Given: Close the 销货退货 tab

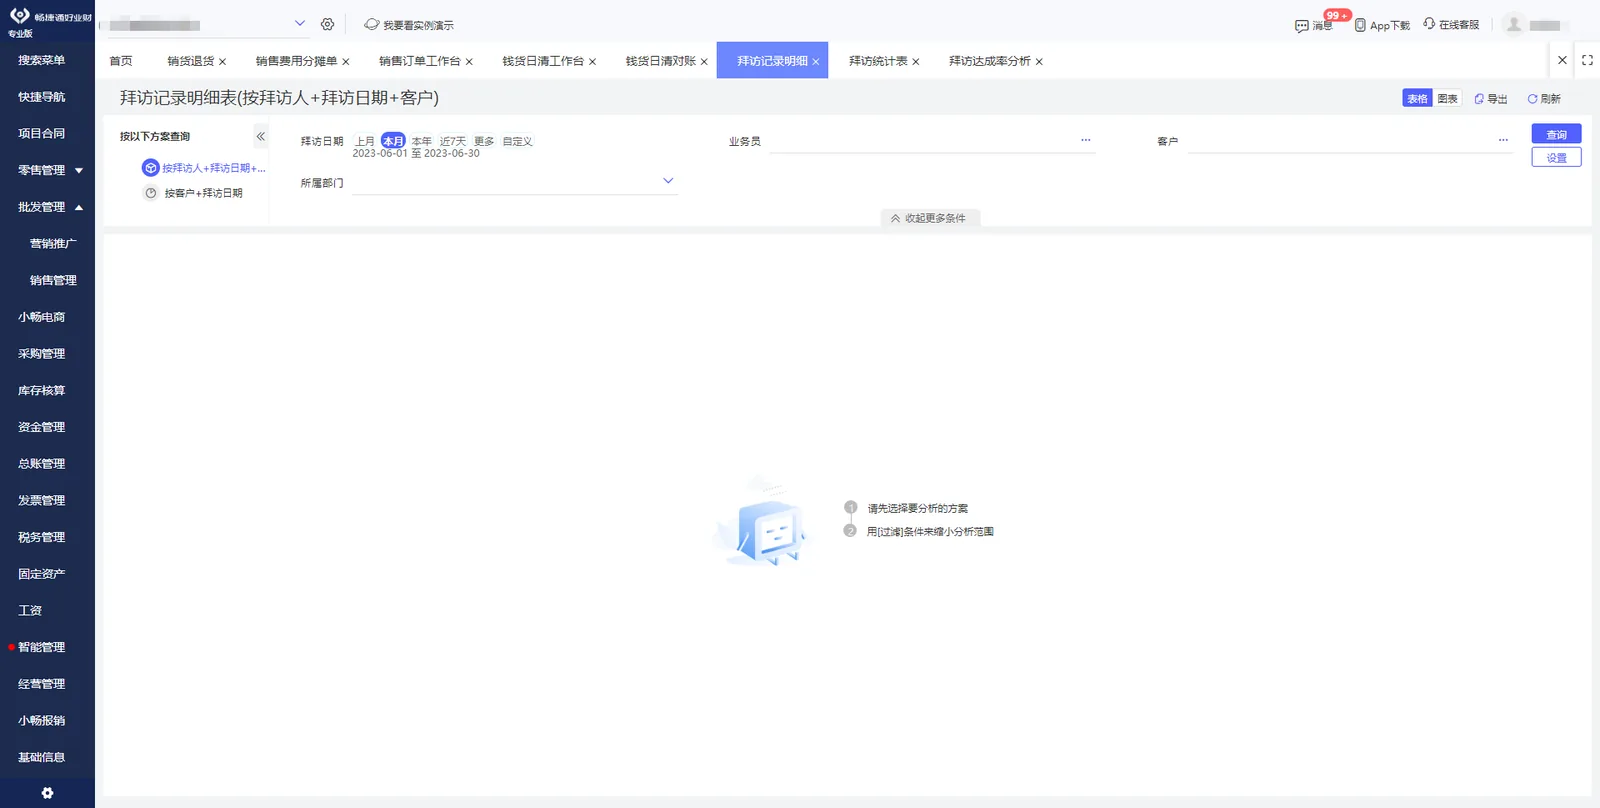Looking at the screenshot, I should [222, 62].
